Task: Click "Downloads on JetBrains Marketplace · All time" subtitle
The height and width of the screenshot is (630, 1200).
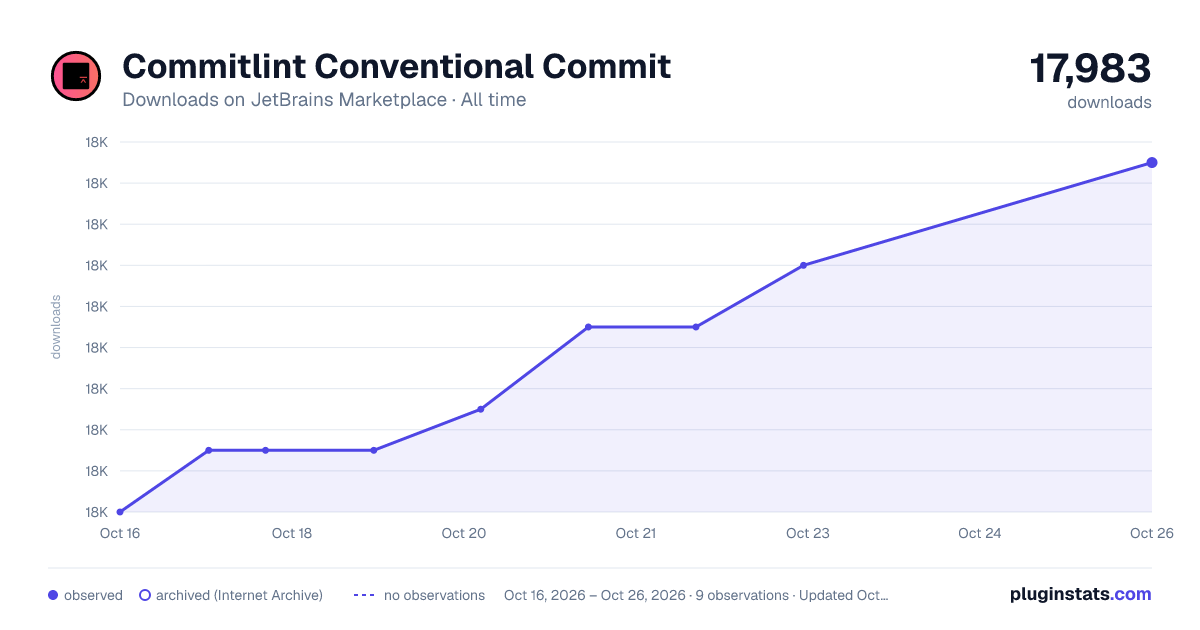Action: pos(324,100)
